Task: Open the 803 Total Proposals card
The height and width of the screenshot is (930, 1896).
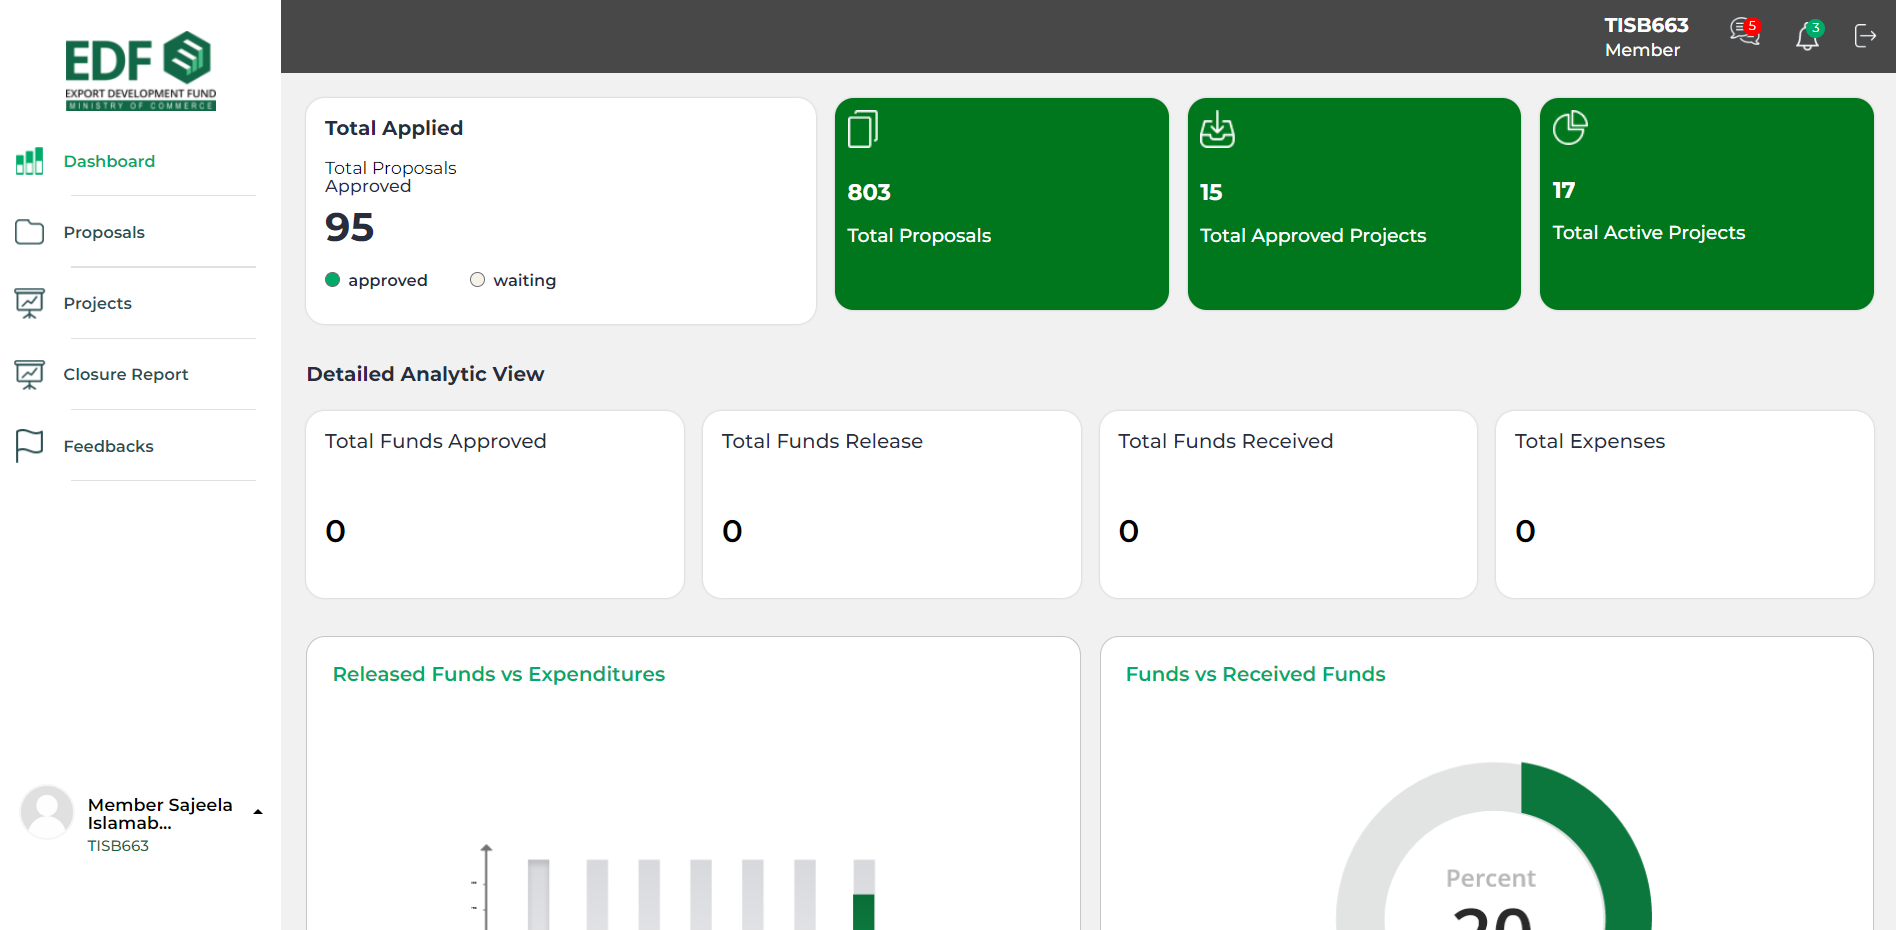Action: click(x=1001, y=204)
